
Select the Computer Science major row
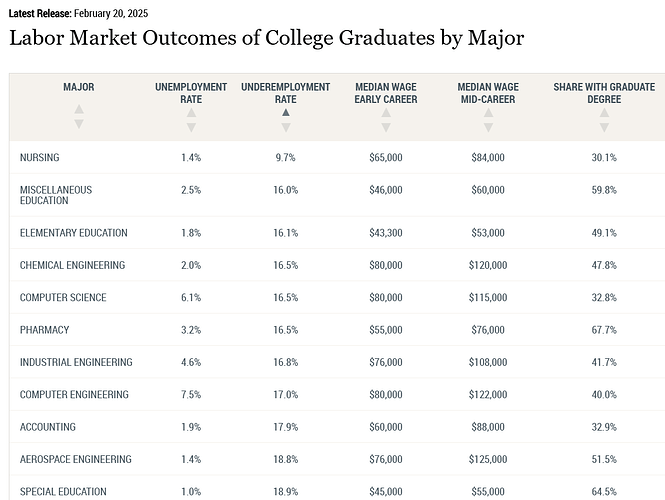pos(63,298)
